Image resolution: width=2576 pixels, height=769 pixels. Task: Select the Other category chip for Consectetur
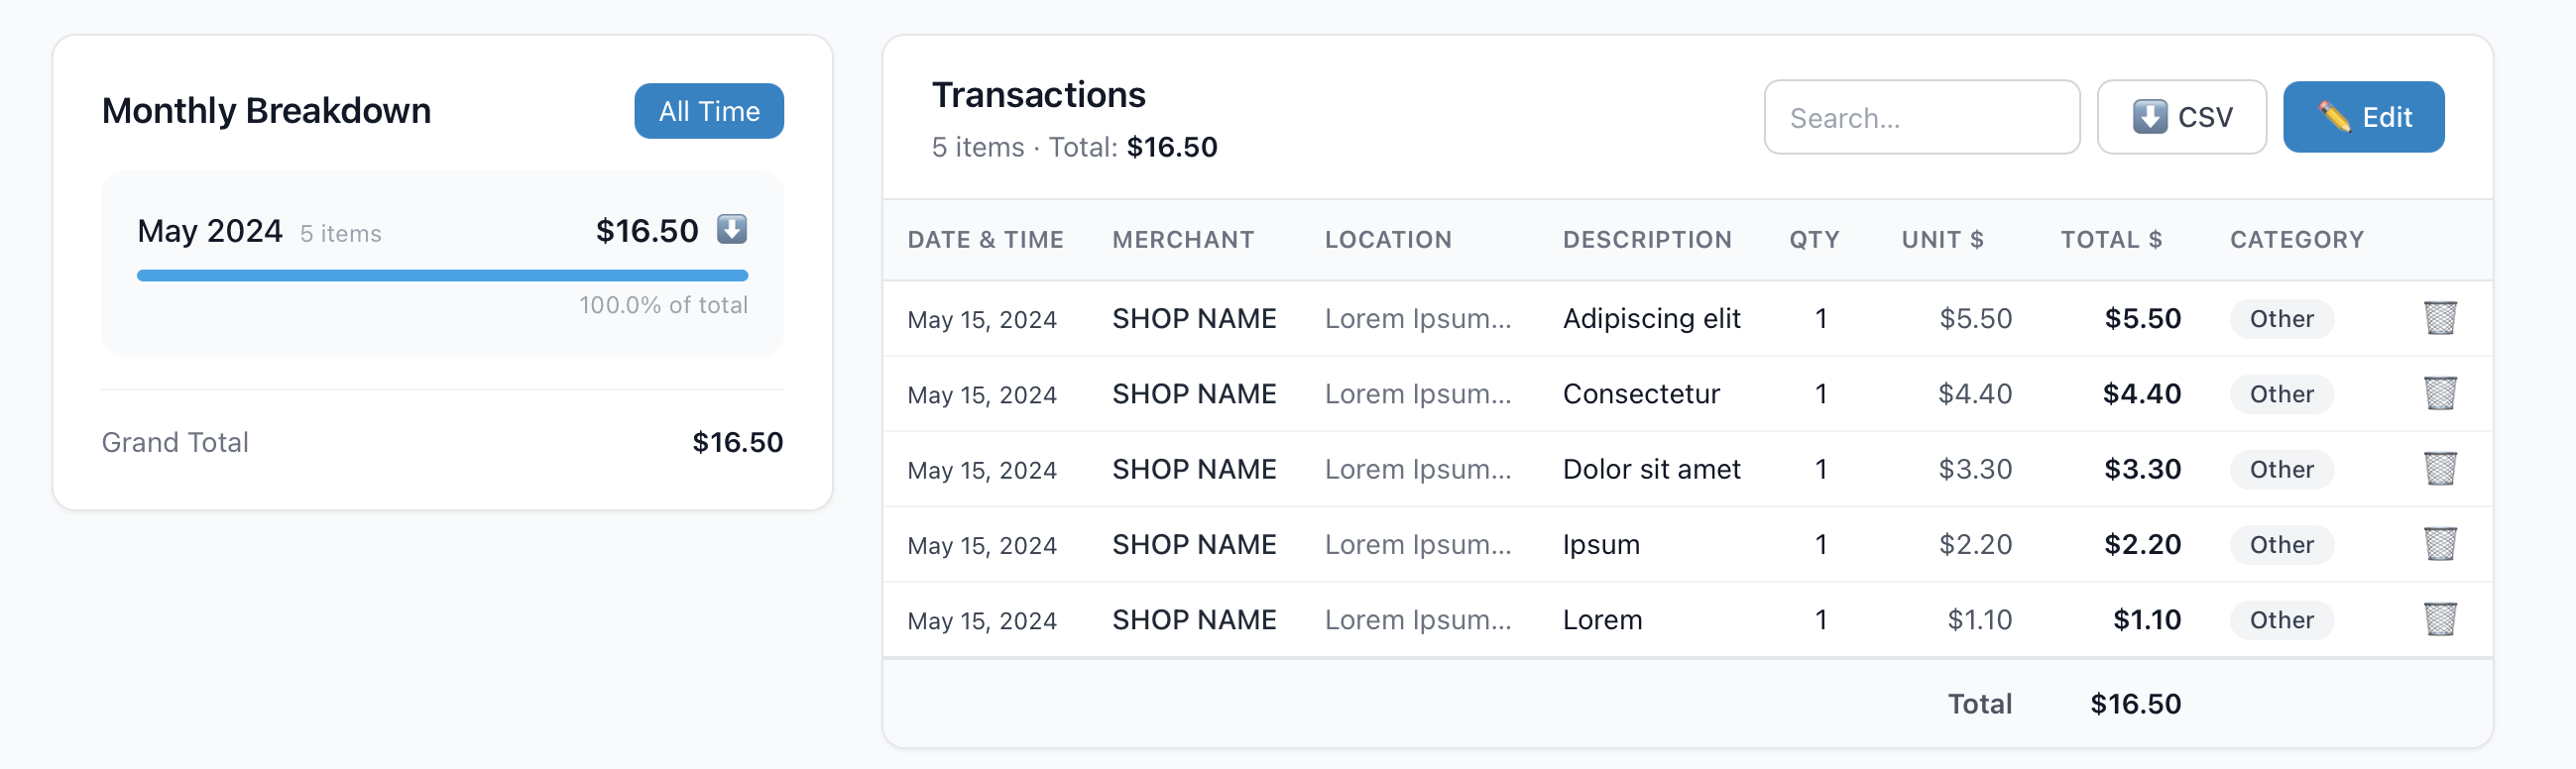pyautogui.click(x=2281, y=394)
